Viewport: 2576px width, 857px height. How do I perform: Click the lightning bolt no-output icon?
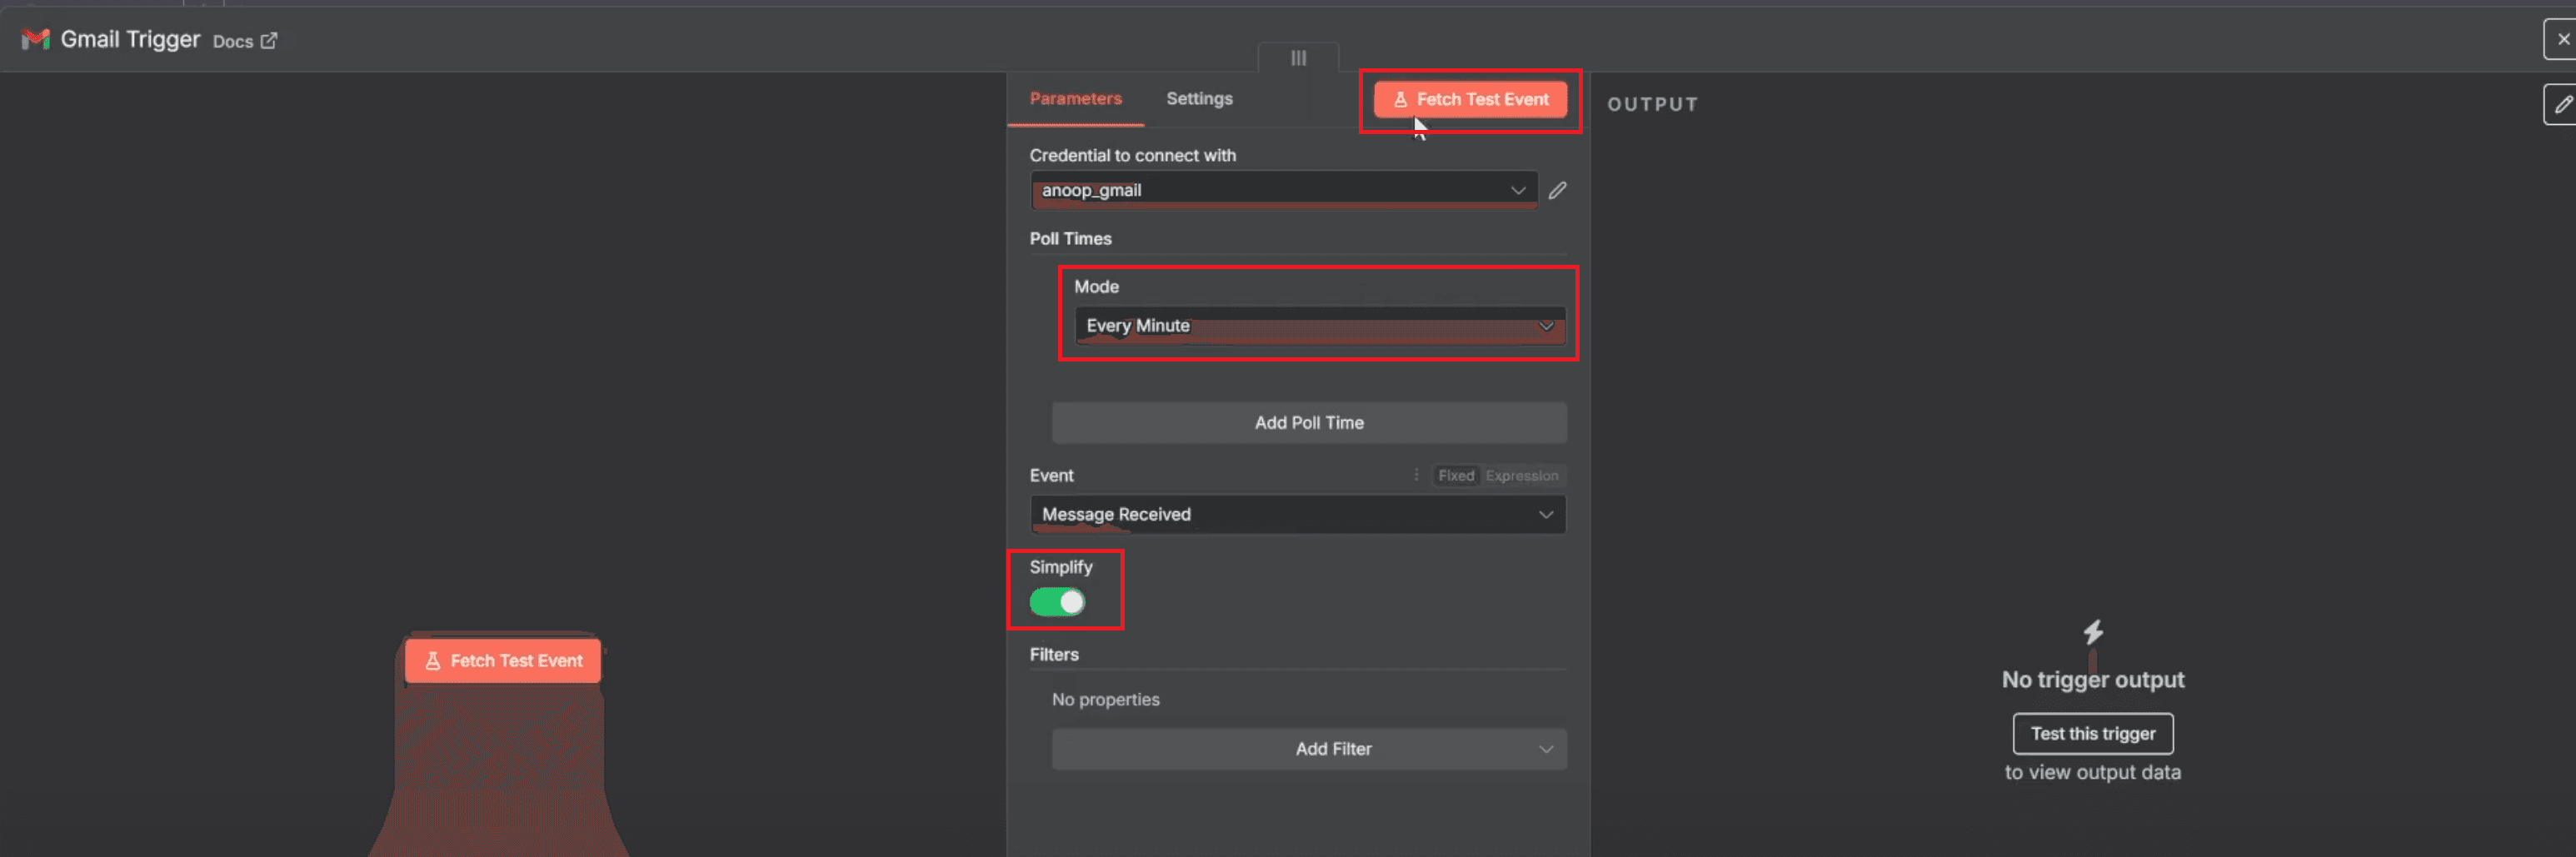tap(2093, 632)
